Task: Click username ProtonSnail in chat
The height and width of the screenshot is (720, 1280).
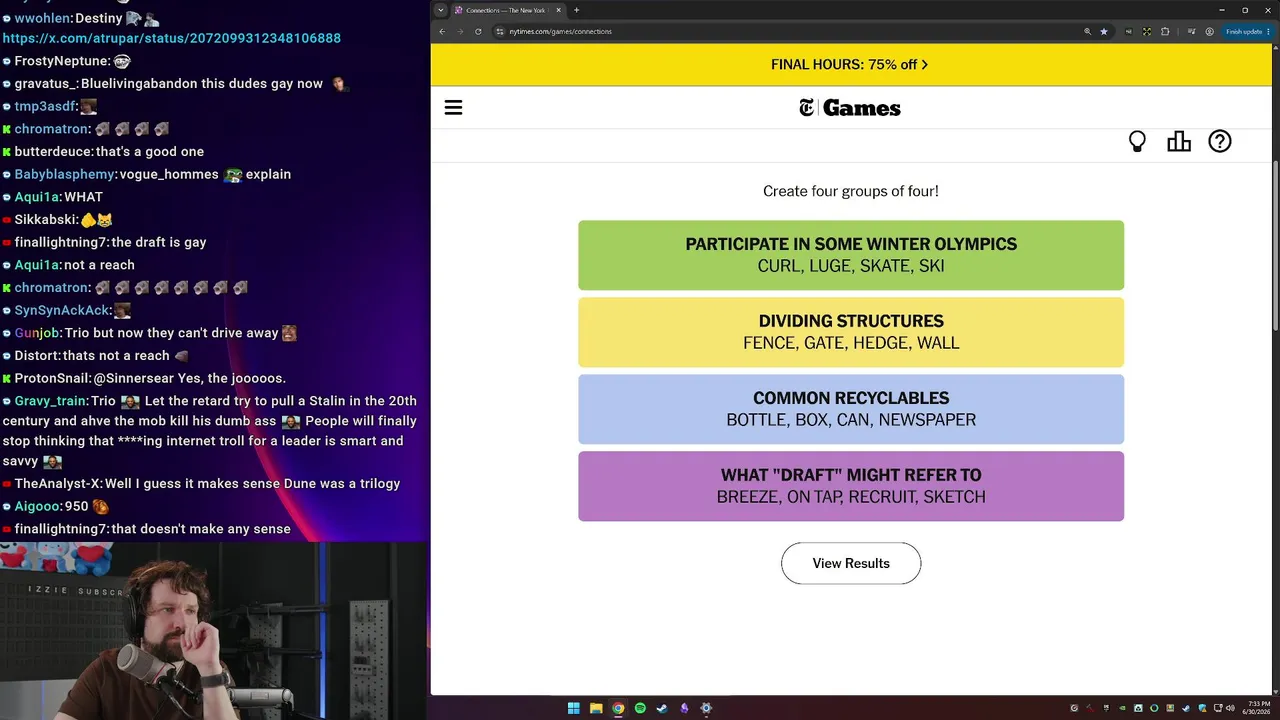Action: coord(51,378)
